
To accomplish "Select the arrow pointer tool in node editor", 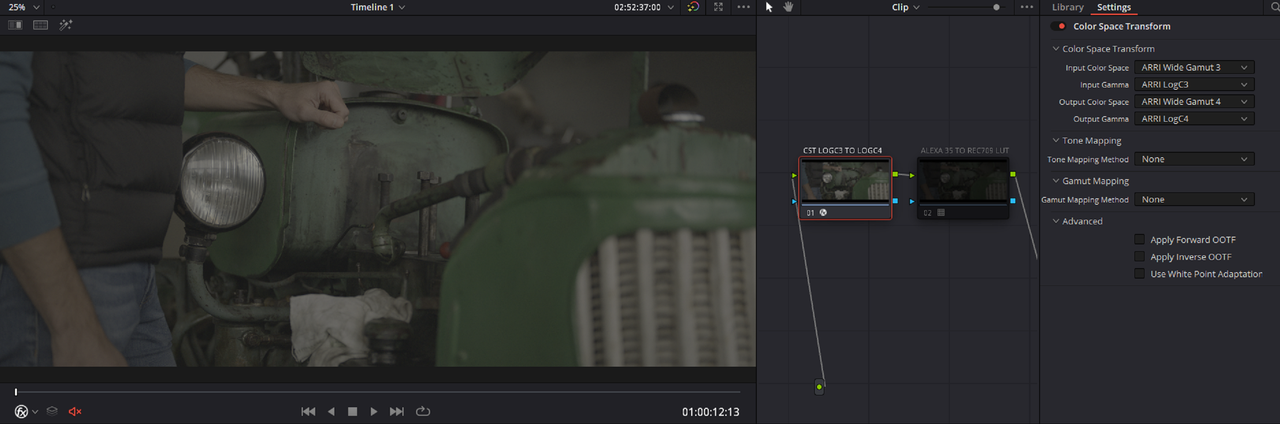I will pyautogui.click(x=769, y=7).
